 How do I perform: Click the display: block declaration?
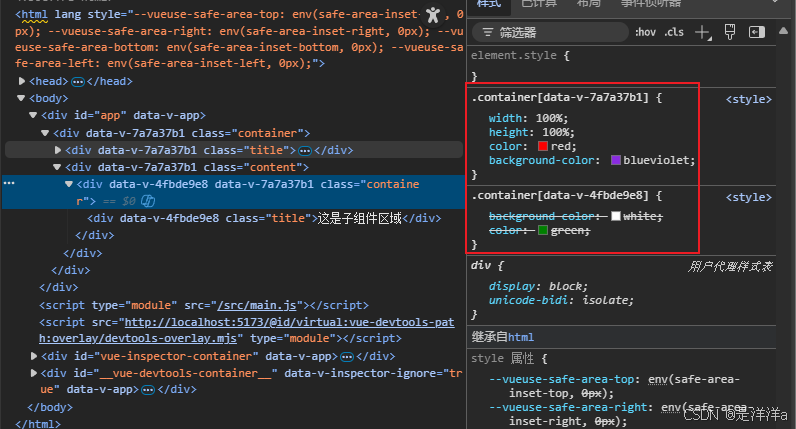538,286
